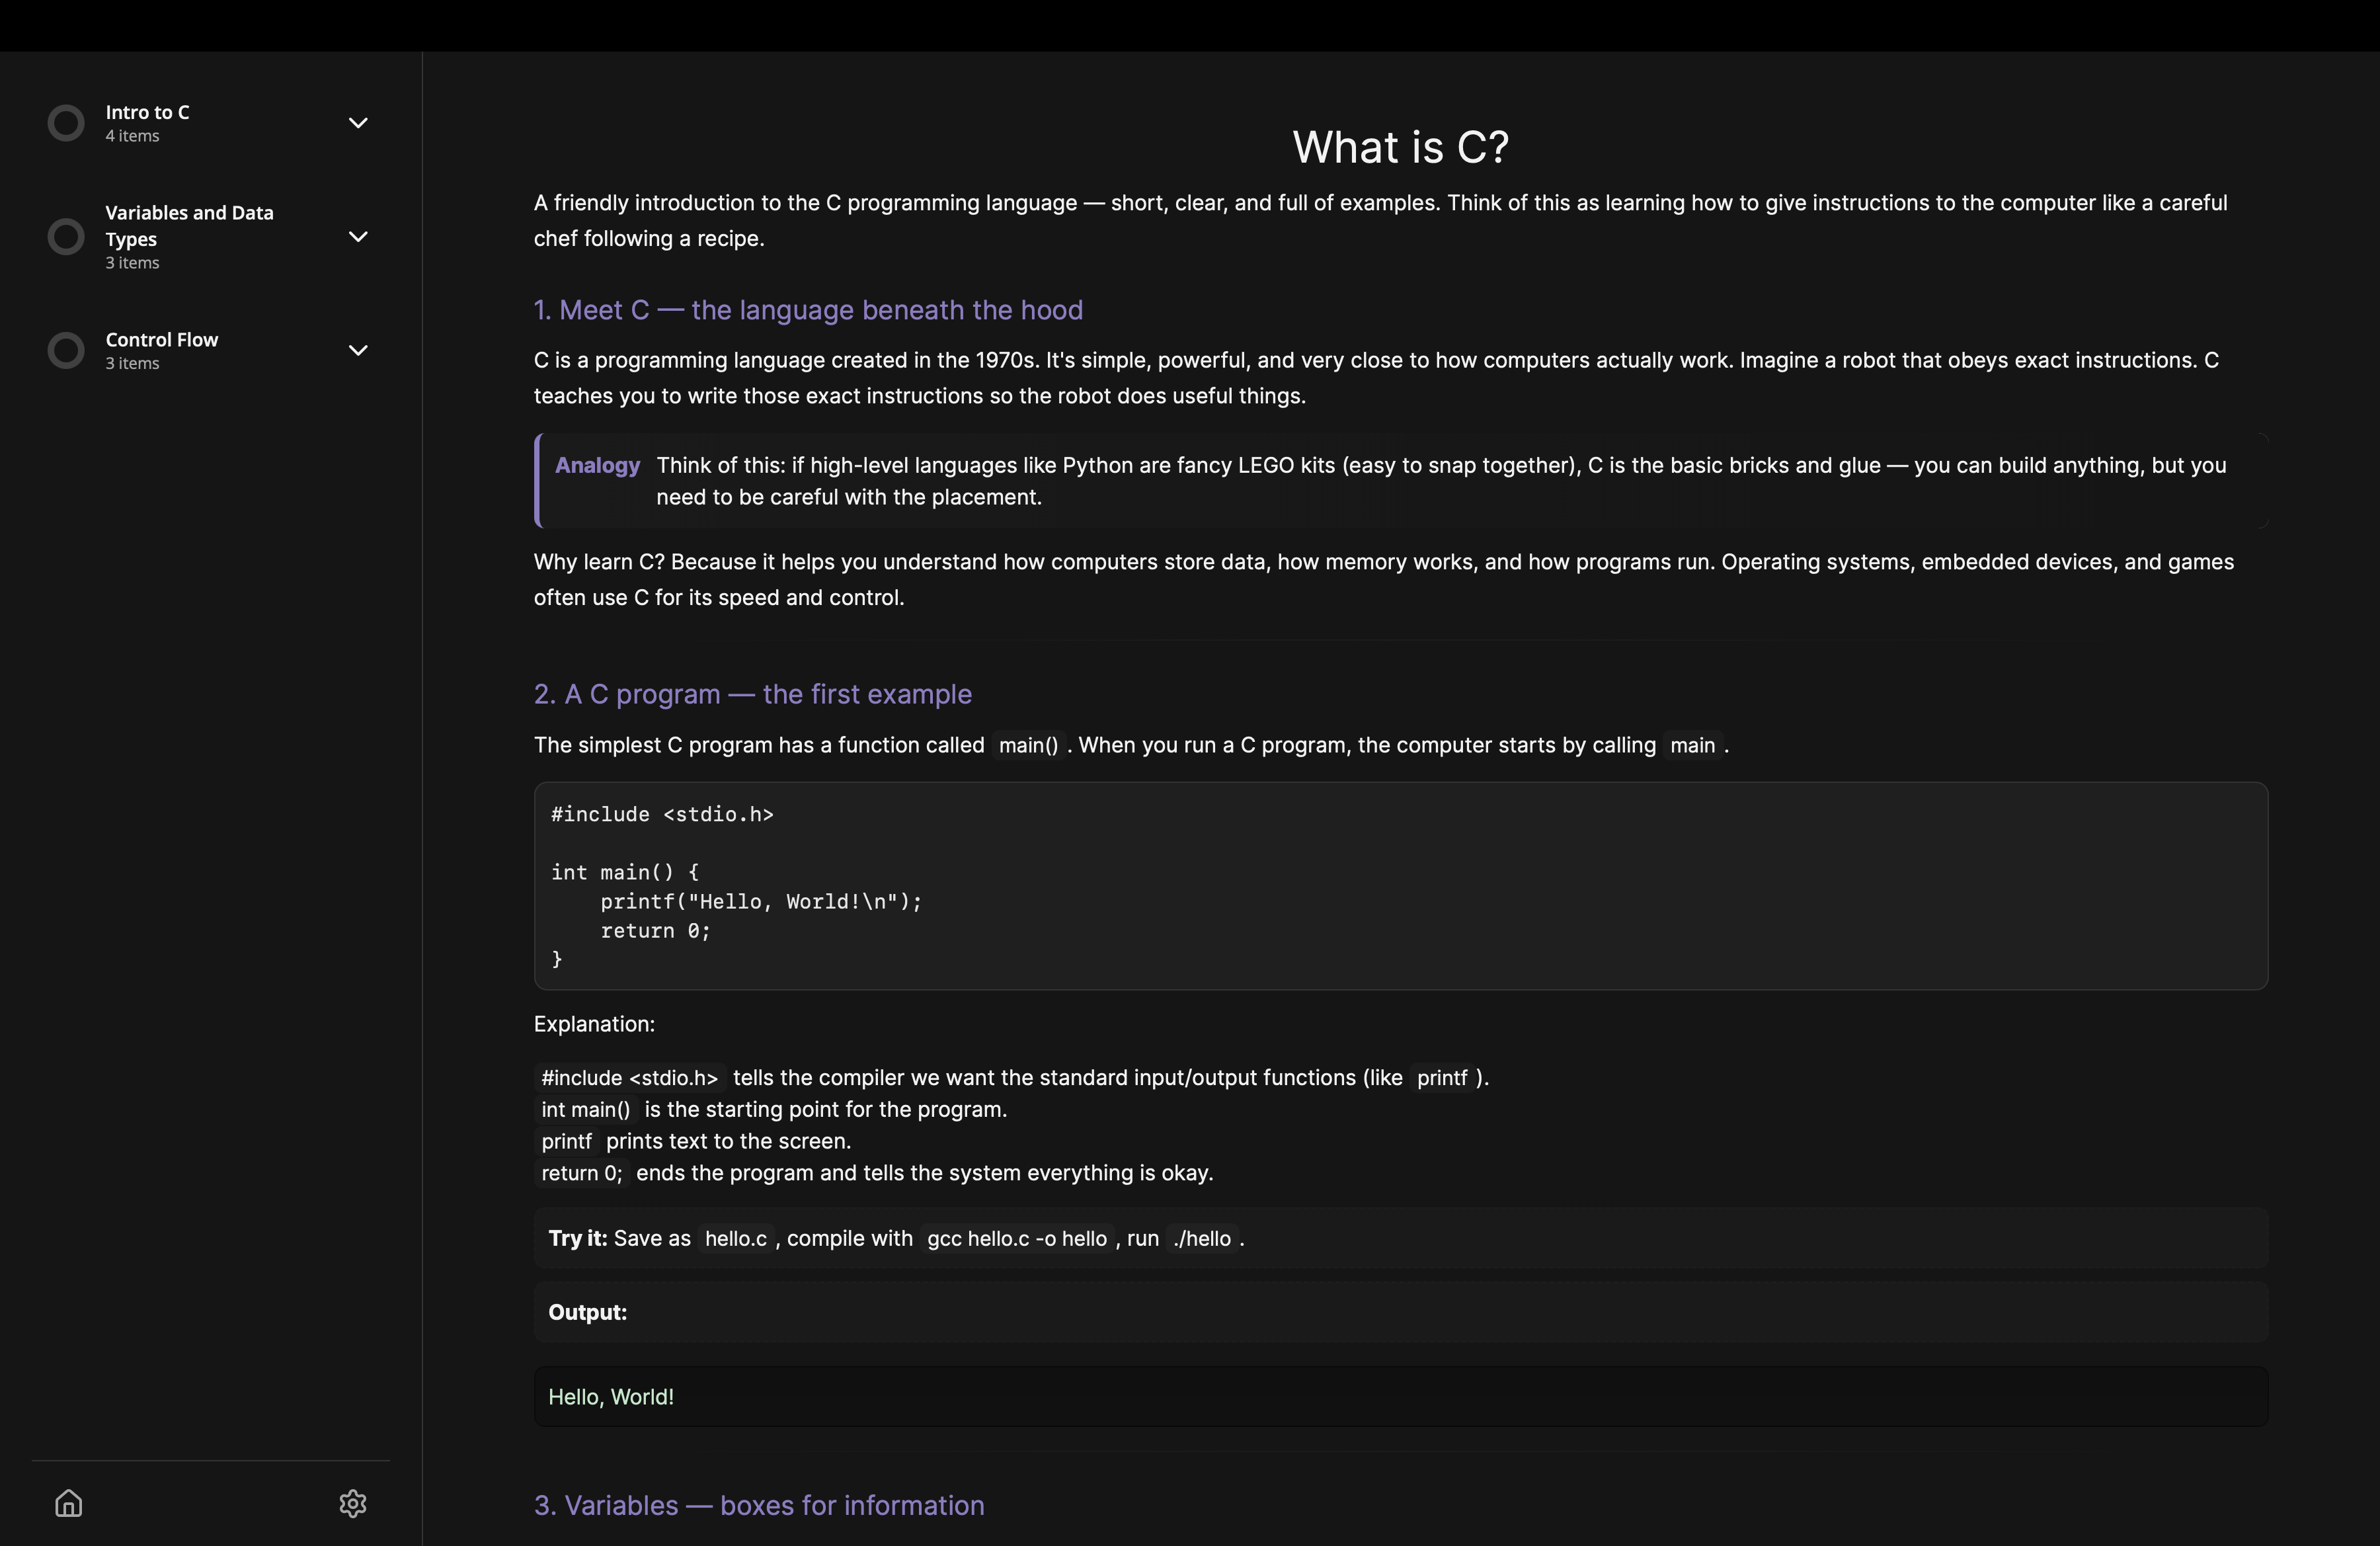
Task: Click the Variables and Data Types progress circle
Action: (x=66, y=237)
